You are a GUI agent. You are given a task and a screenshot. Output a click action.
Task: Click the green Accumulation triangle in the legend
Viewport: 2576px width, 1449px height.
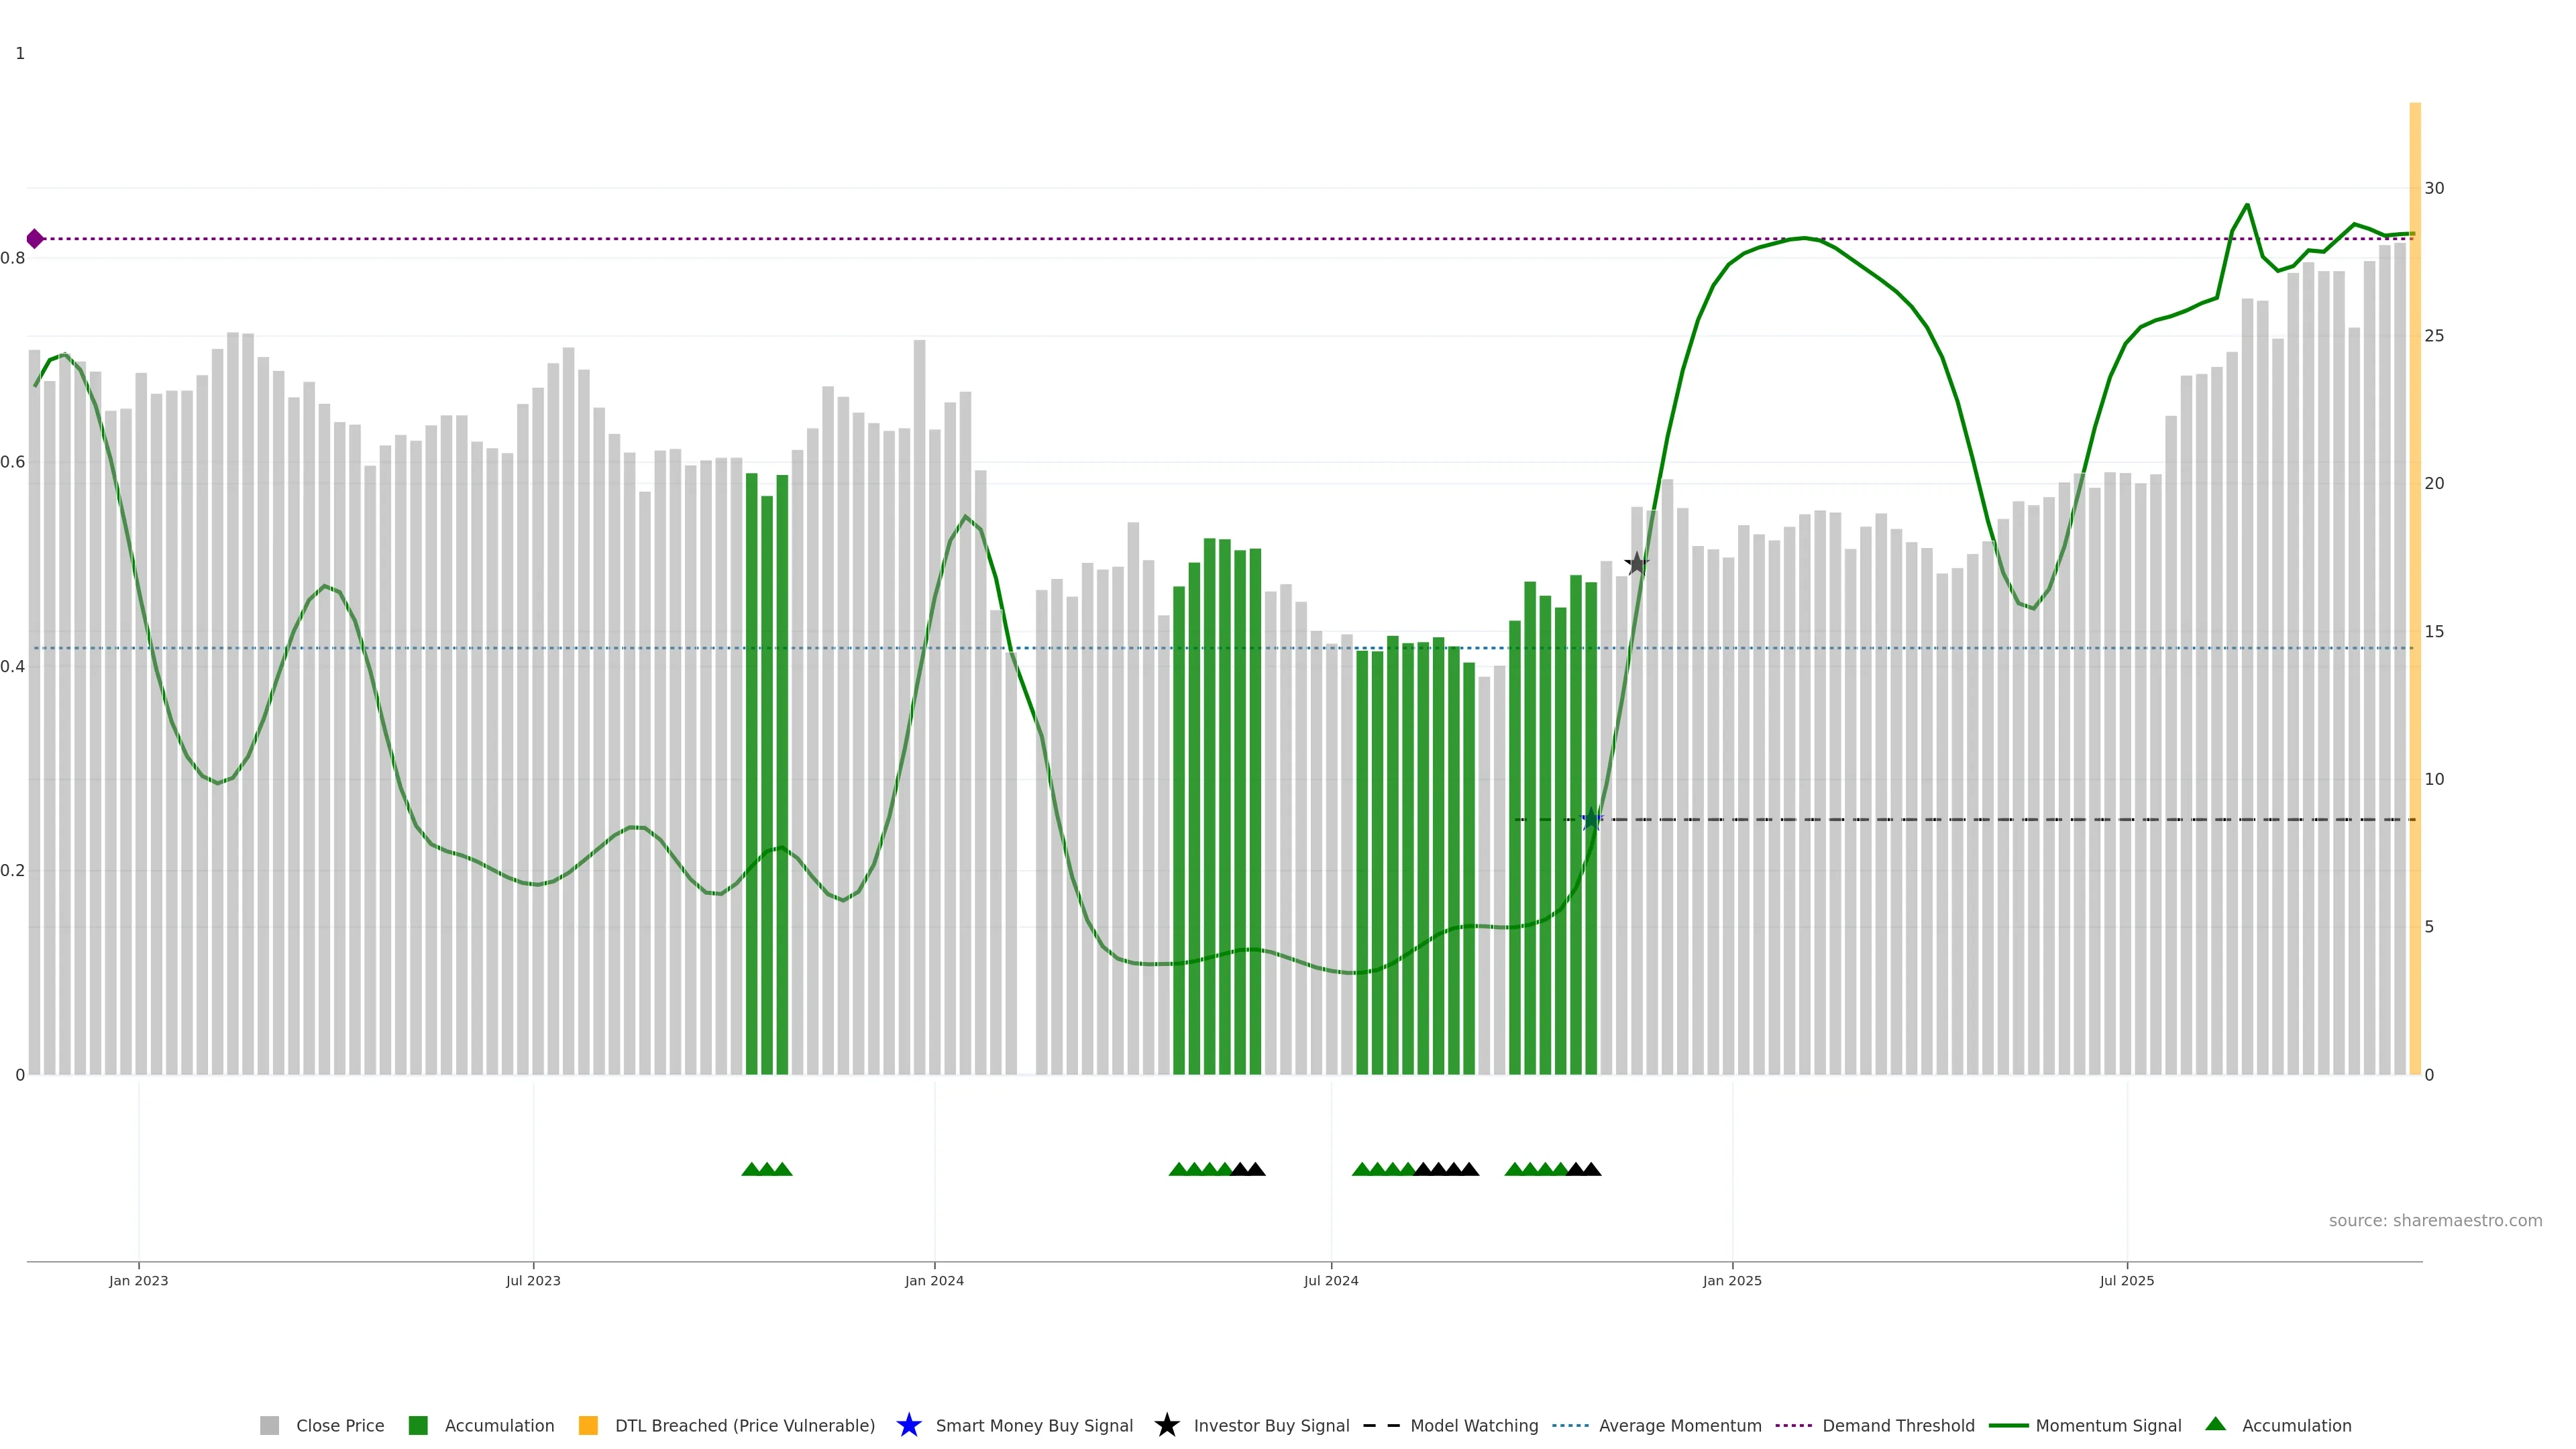coord(2215,1424)
